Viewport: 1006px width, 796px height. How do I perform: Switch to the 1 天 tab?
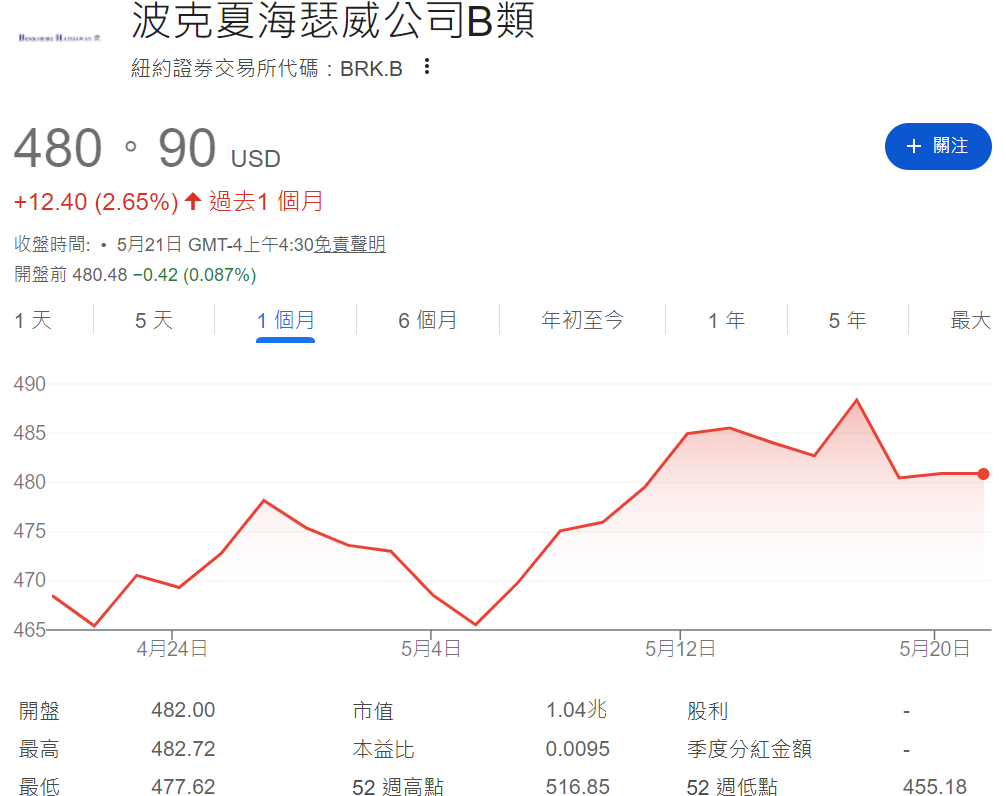point(33,320)
